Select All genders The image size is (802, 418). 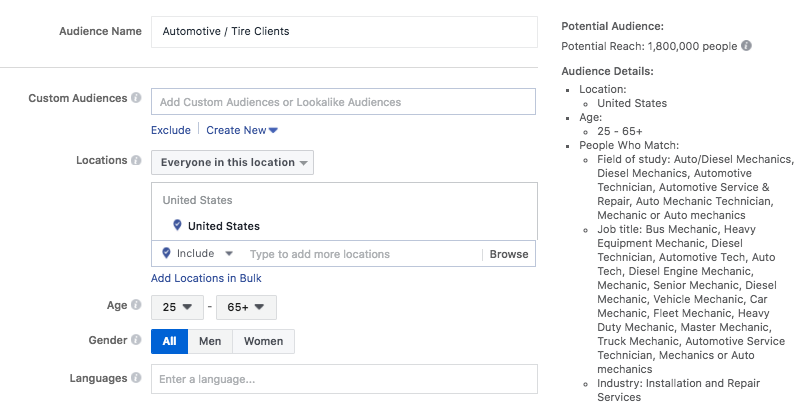pyautogui.click(x=169, y=341)
